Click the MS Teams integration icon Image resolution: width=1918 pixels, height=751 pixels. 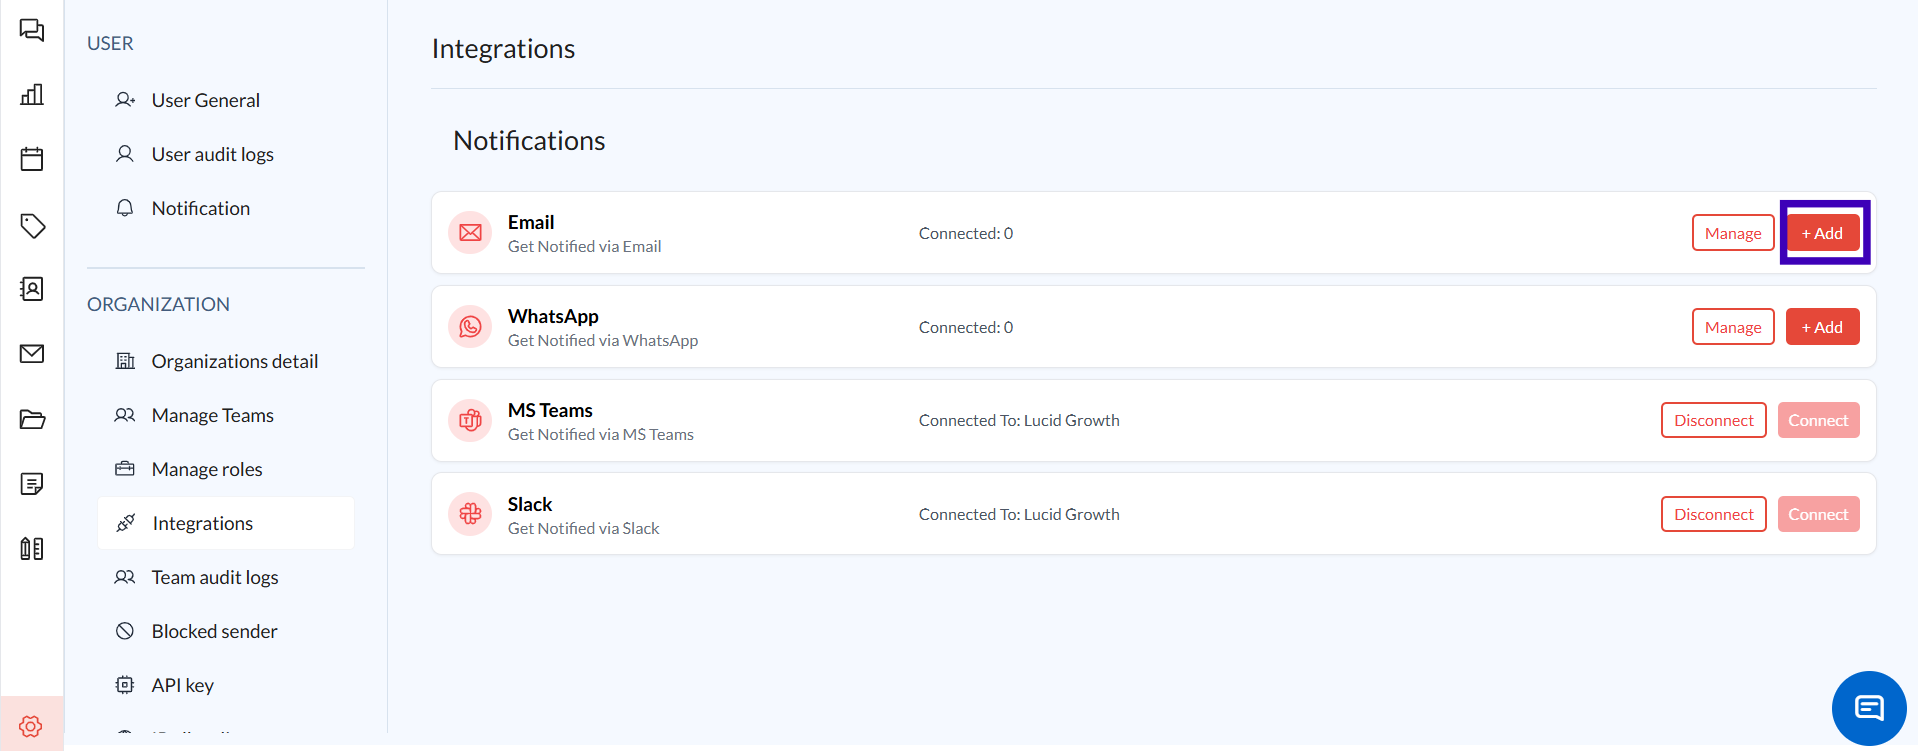tap(470, 421)
